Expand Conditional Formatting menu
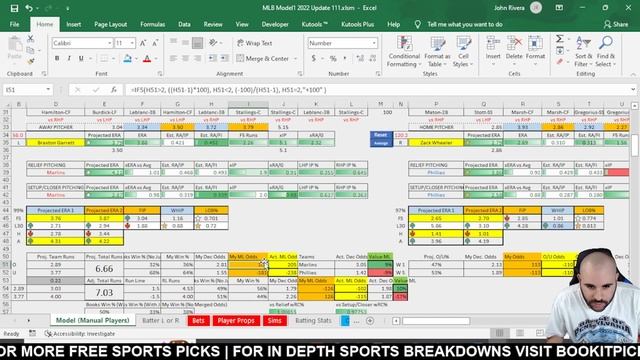 pos(404,52)
